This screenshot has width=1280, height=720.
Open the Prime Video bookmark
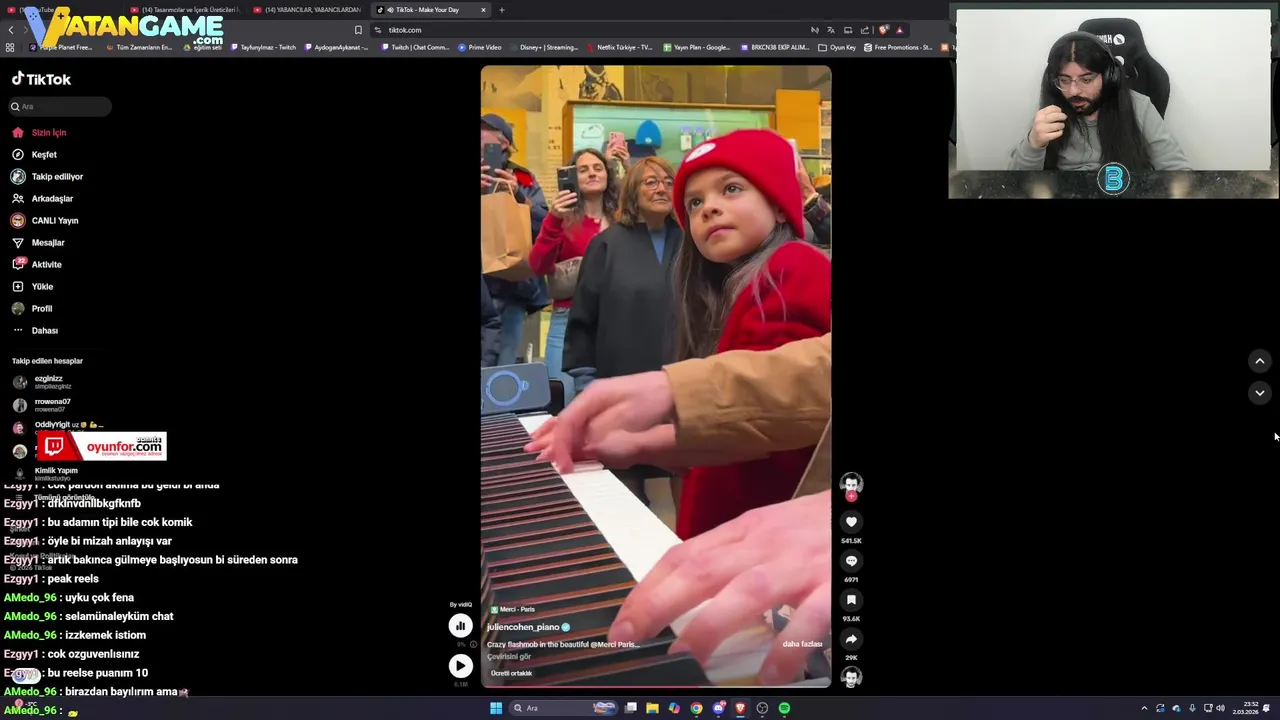click(x=480, y=47)
